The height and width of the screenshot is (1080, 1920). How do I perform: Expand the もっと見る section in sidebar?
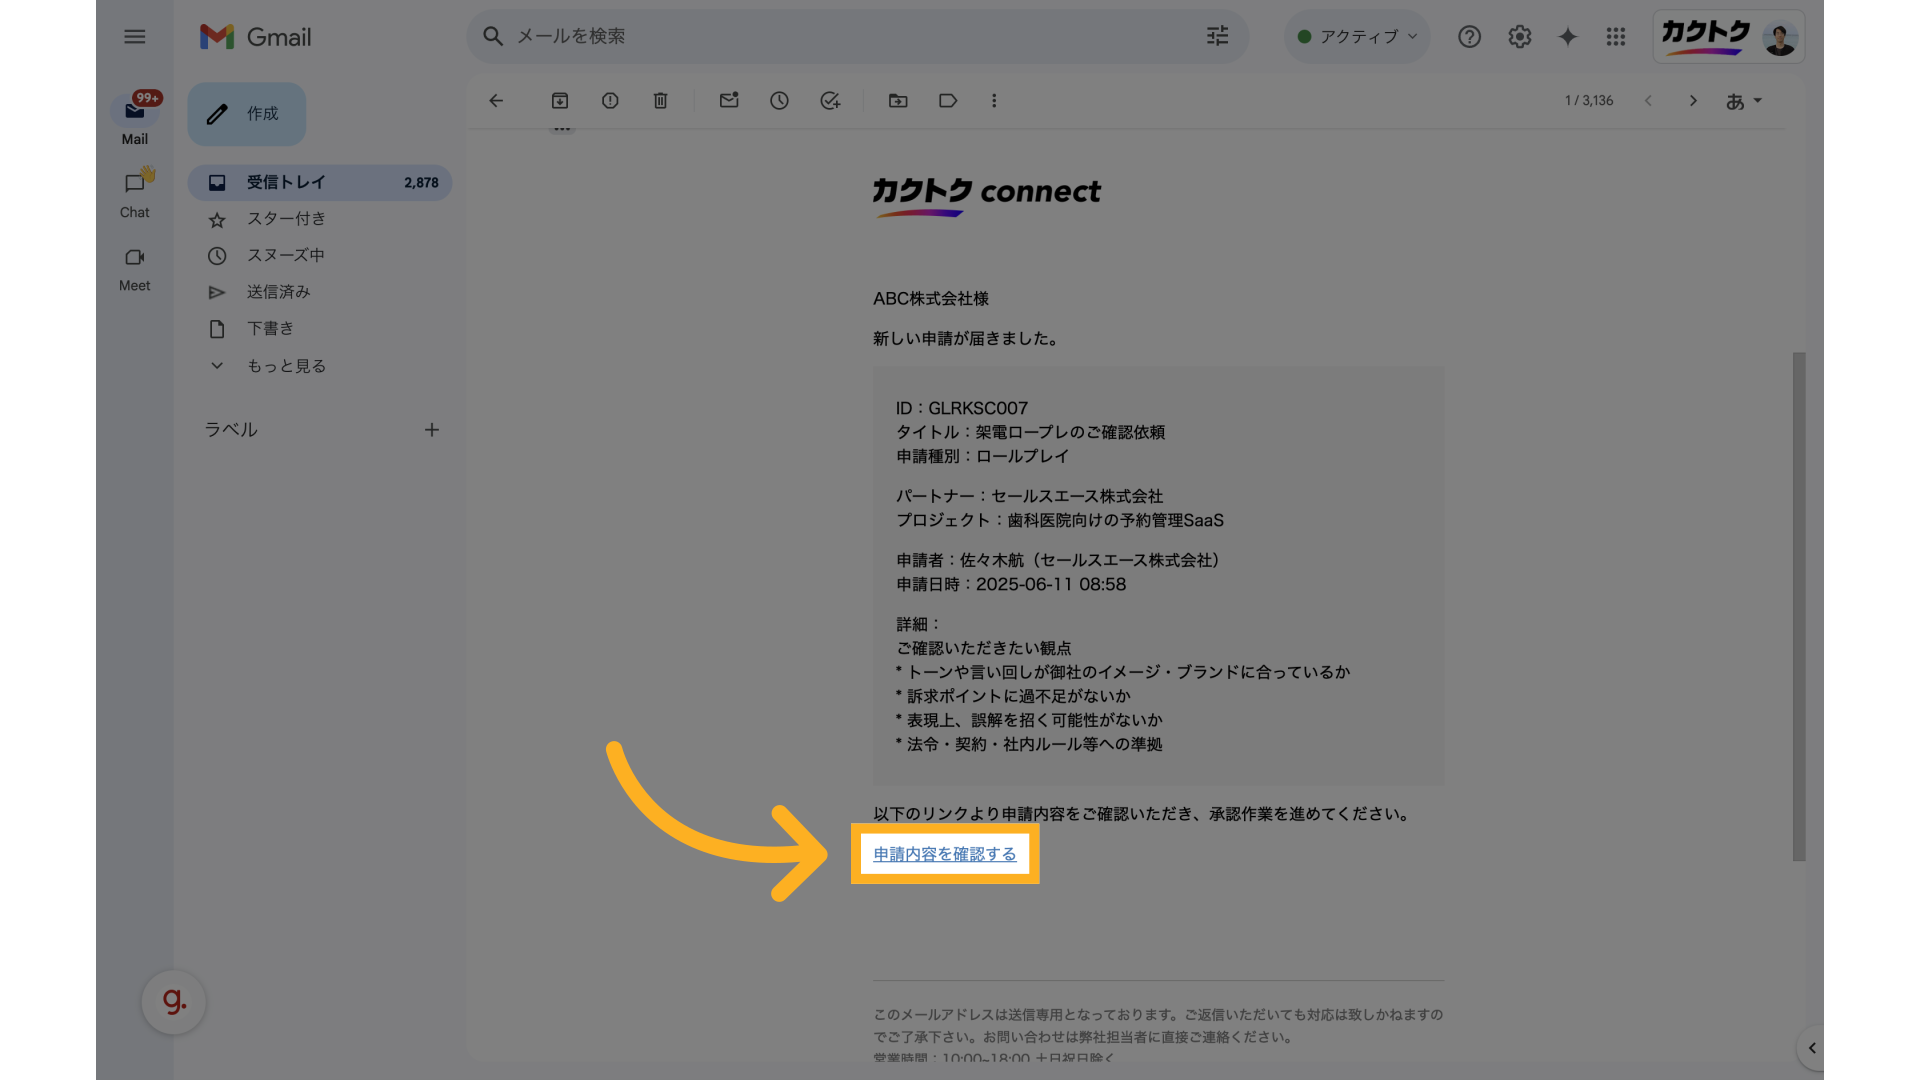coord(287,365)
